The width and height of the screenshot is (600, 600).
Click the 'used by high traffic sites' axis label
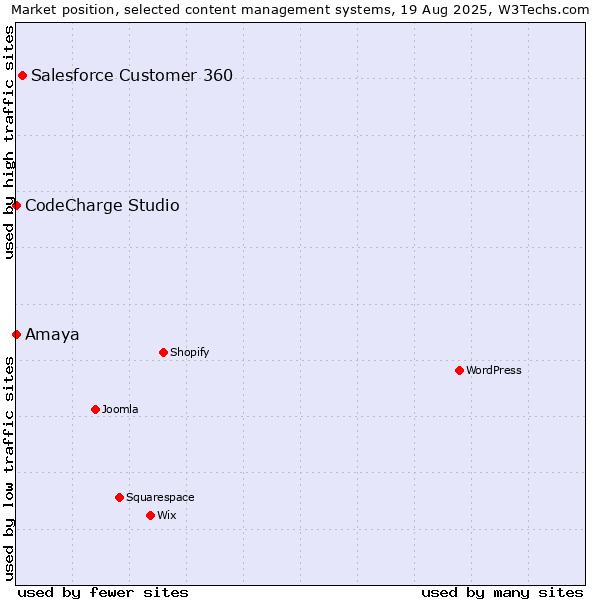8,142
